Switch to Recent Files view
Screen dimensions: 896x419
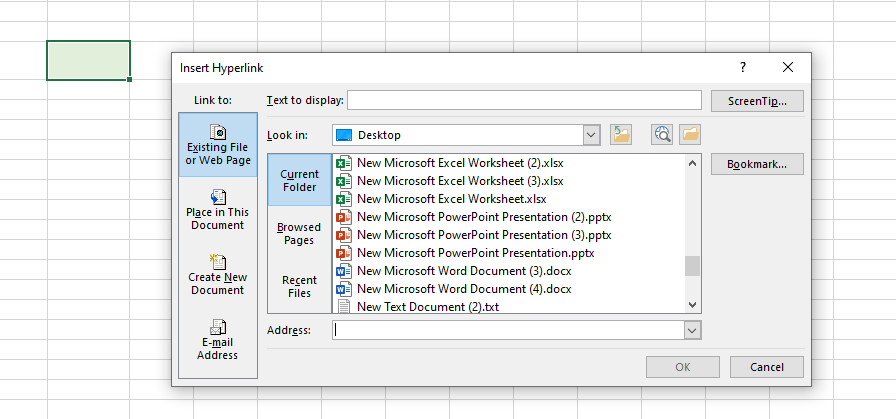tap(299, 286)
